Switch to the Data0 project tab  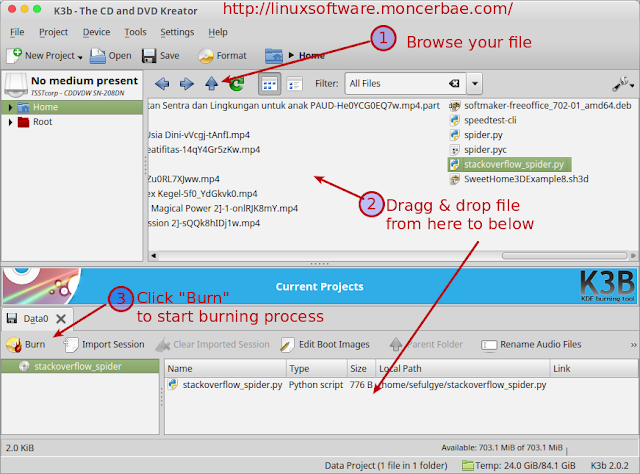(x=36, y=319)
